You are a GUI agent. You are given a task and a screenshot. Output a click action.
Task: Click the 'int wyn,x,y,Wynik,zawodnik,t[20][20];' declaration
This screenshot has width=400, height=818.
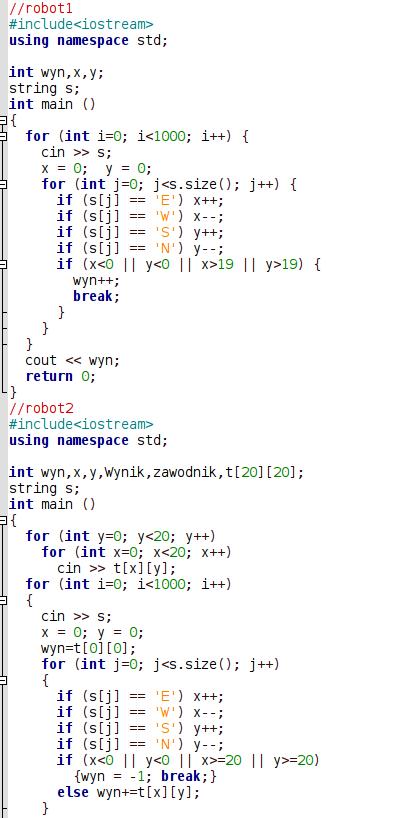pyautogui.click(x=156, y=473)
